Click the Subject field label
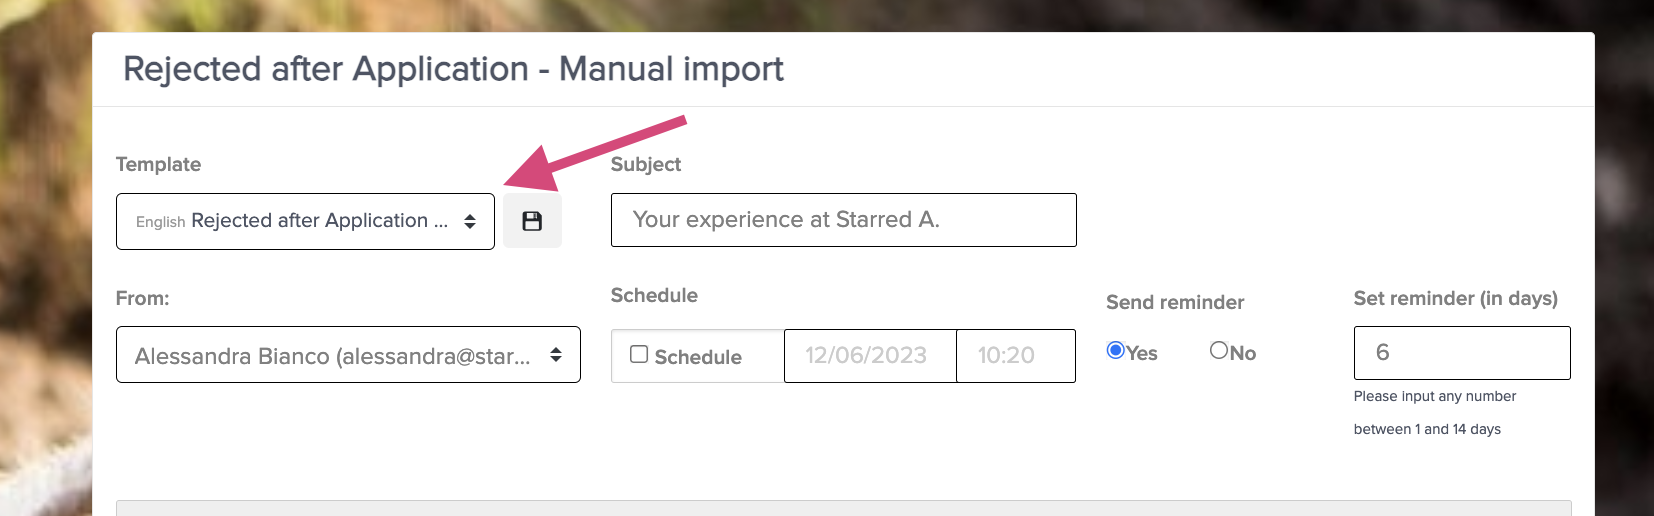Image resolution: width=1654 pixels, height=516 pixels. (646, 164)
